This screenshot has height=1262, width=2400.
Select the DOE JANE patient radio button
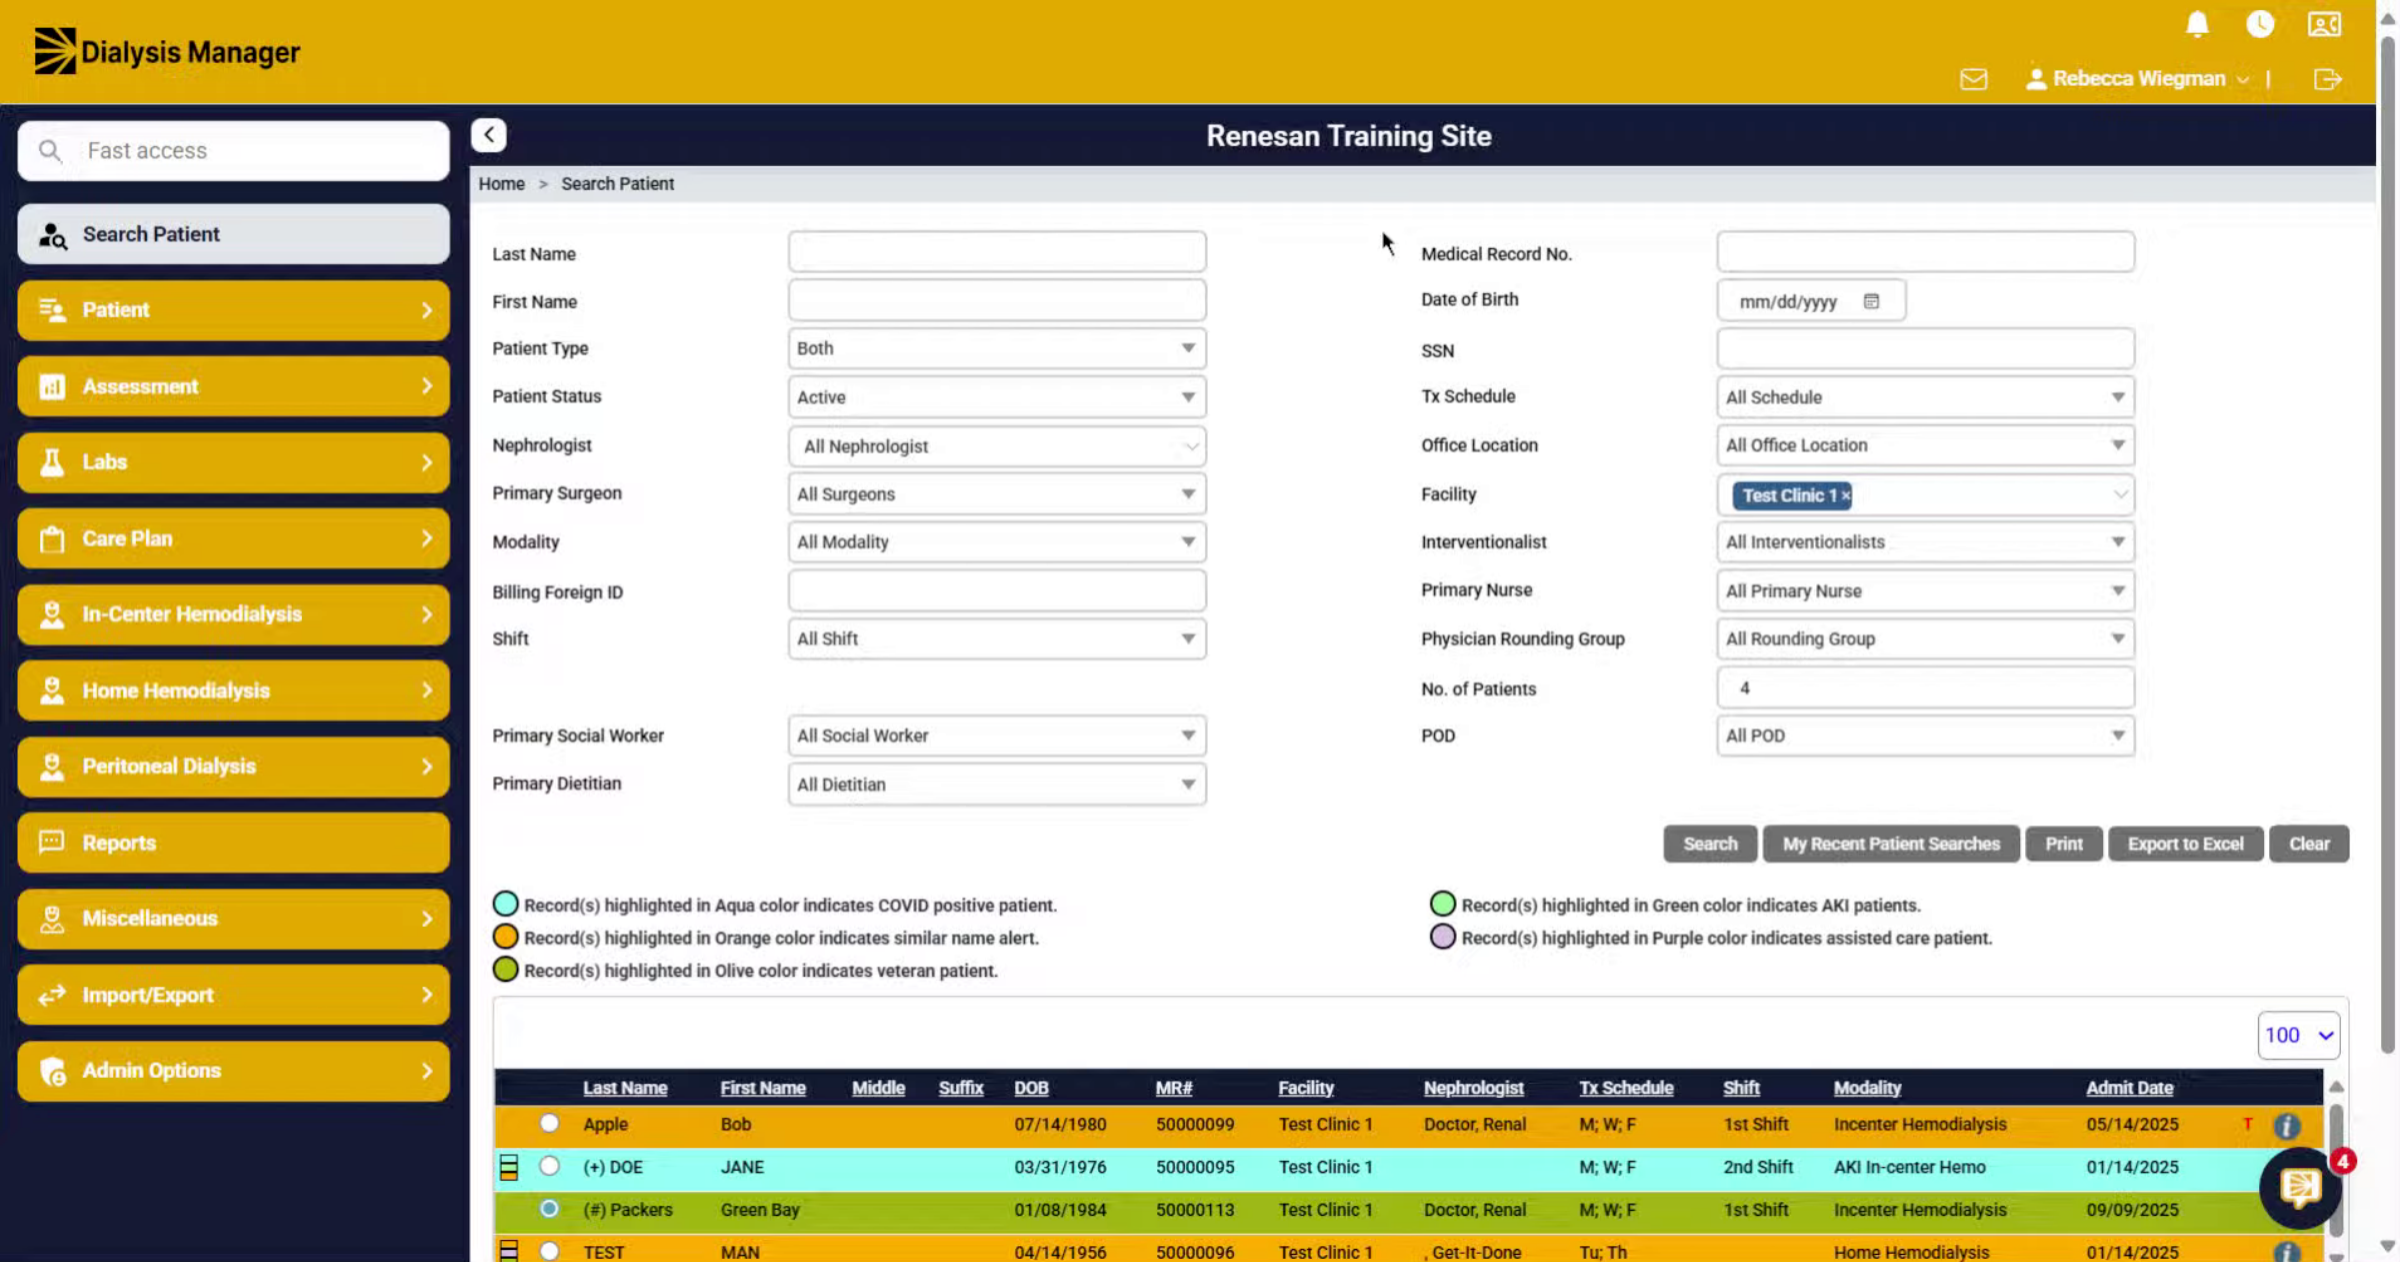[x=549, y=1166]
